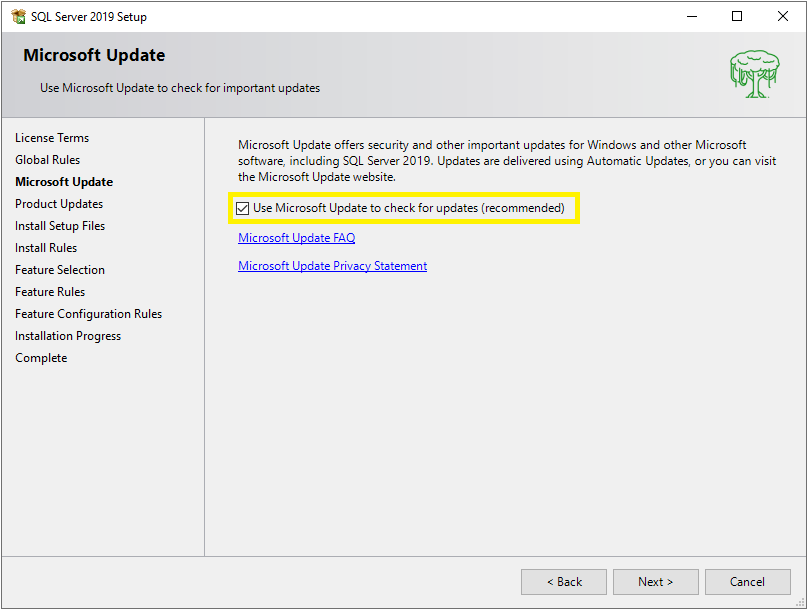Select Installation Progress step in sidebar
808x610 pixels.
[68, 336]
